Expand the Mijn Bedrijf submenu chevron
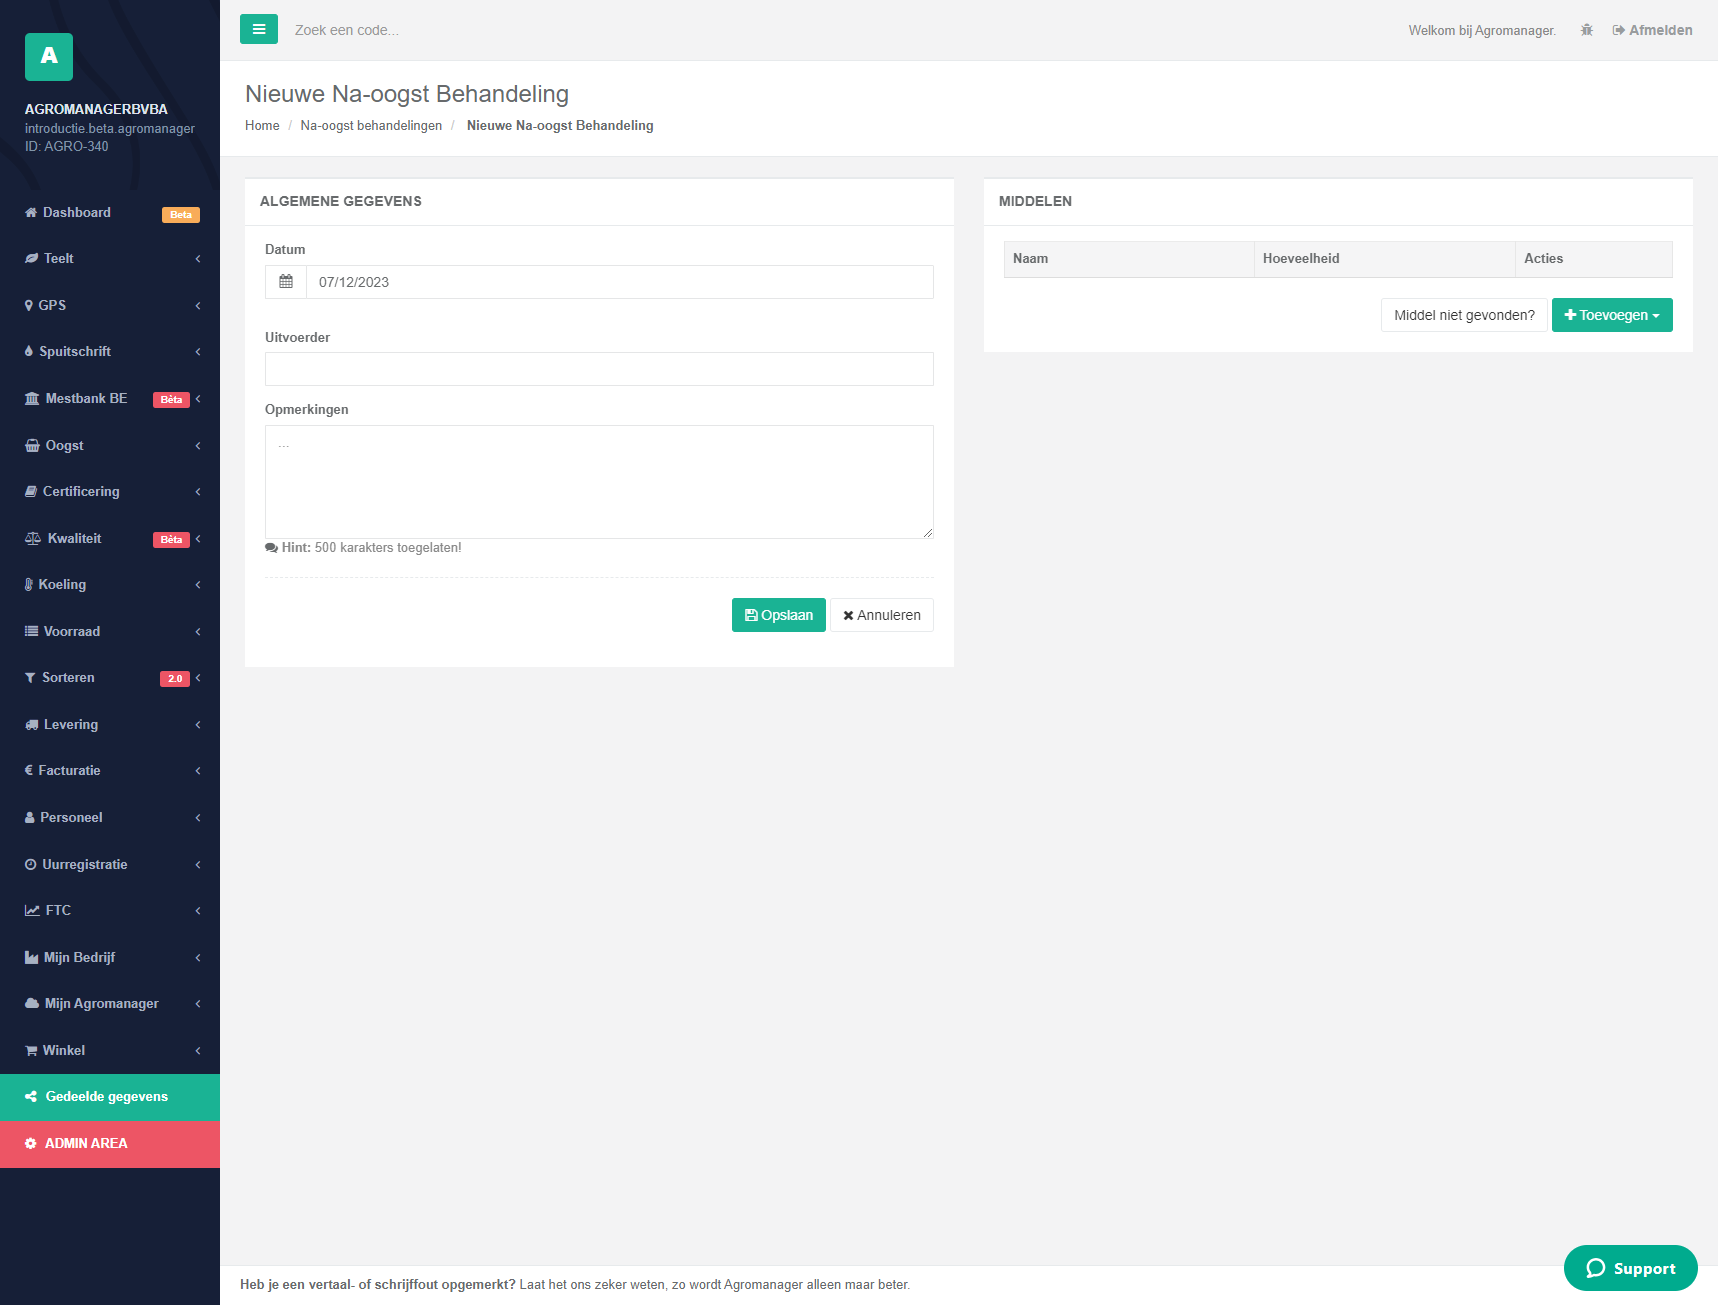The height and width of the screenshot is (1305, 1718). coord(198,957)
